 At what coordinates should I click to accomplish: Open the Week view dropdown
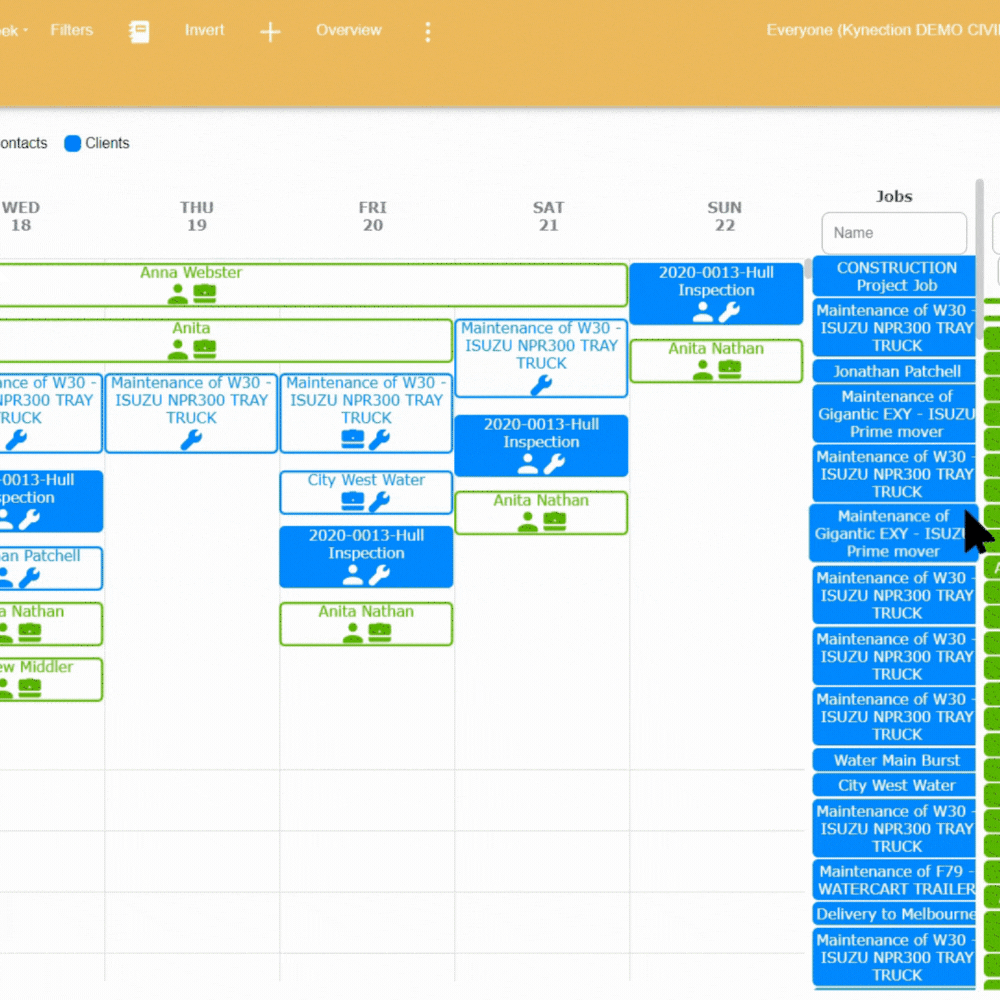(14, 30)
